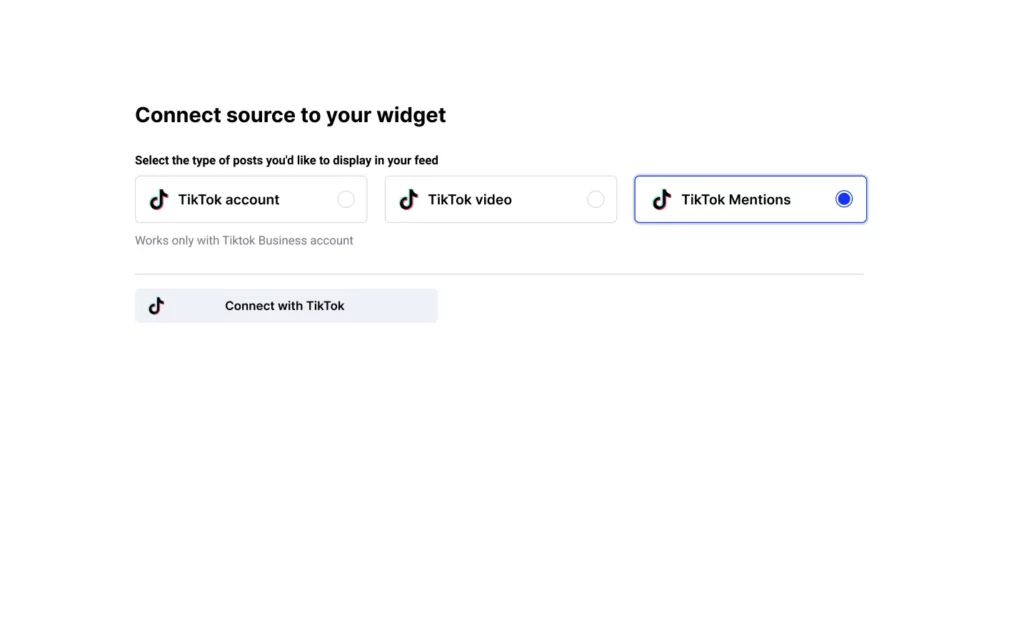The width and height of the screenshot is (1024, 643).
Task: Click the word "widget" in the page heading
Action: click(411, 115)
